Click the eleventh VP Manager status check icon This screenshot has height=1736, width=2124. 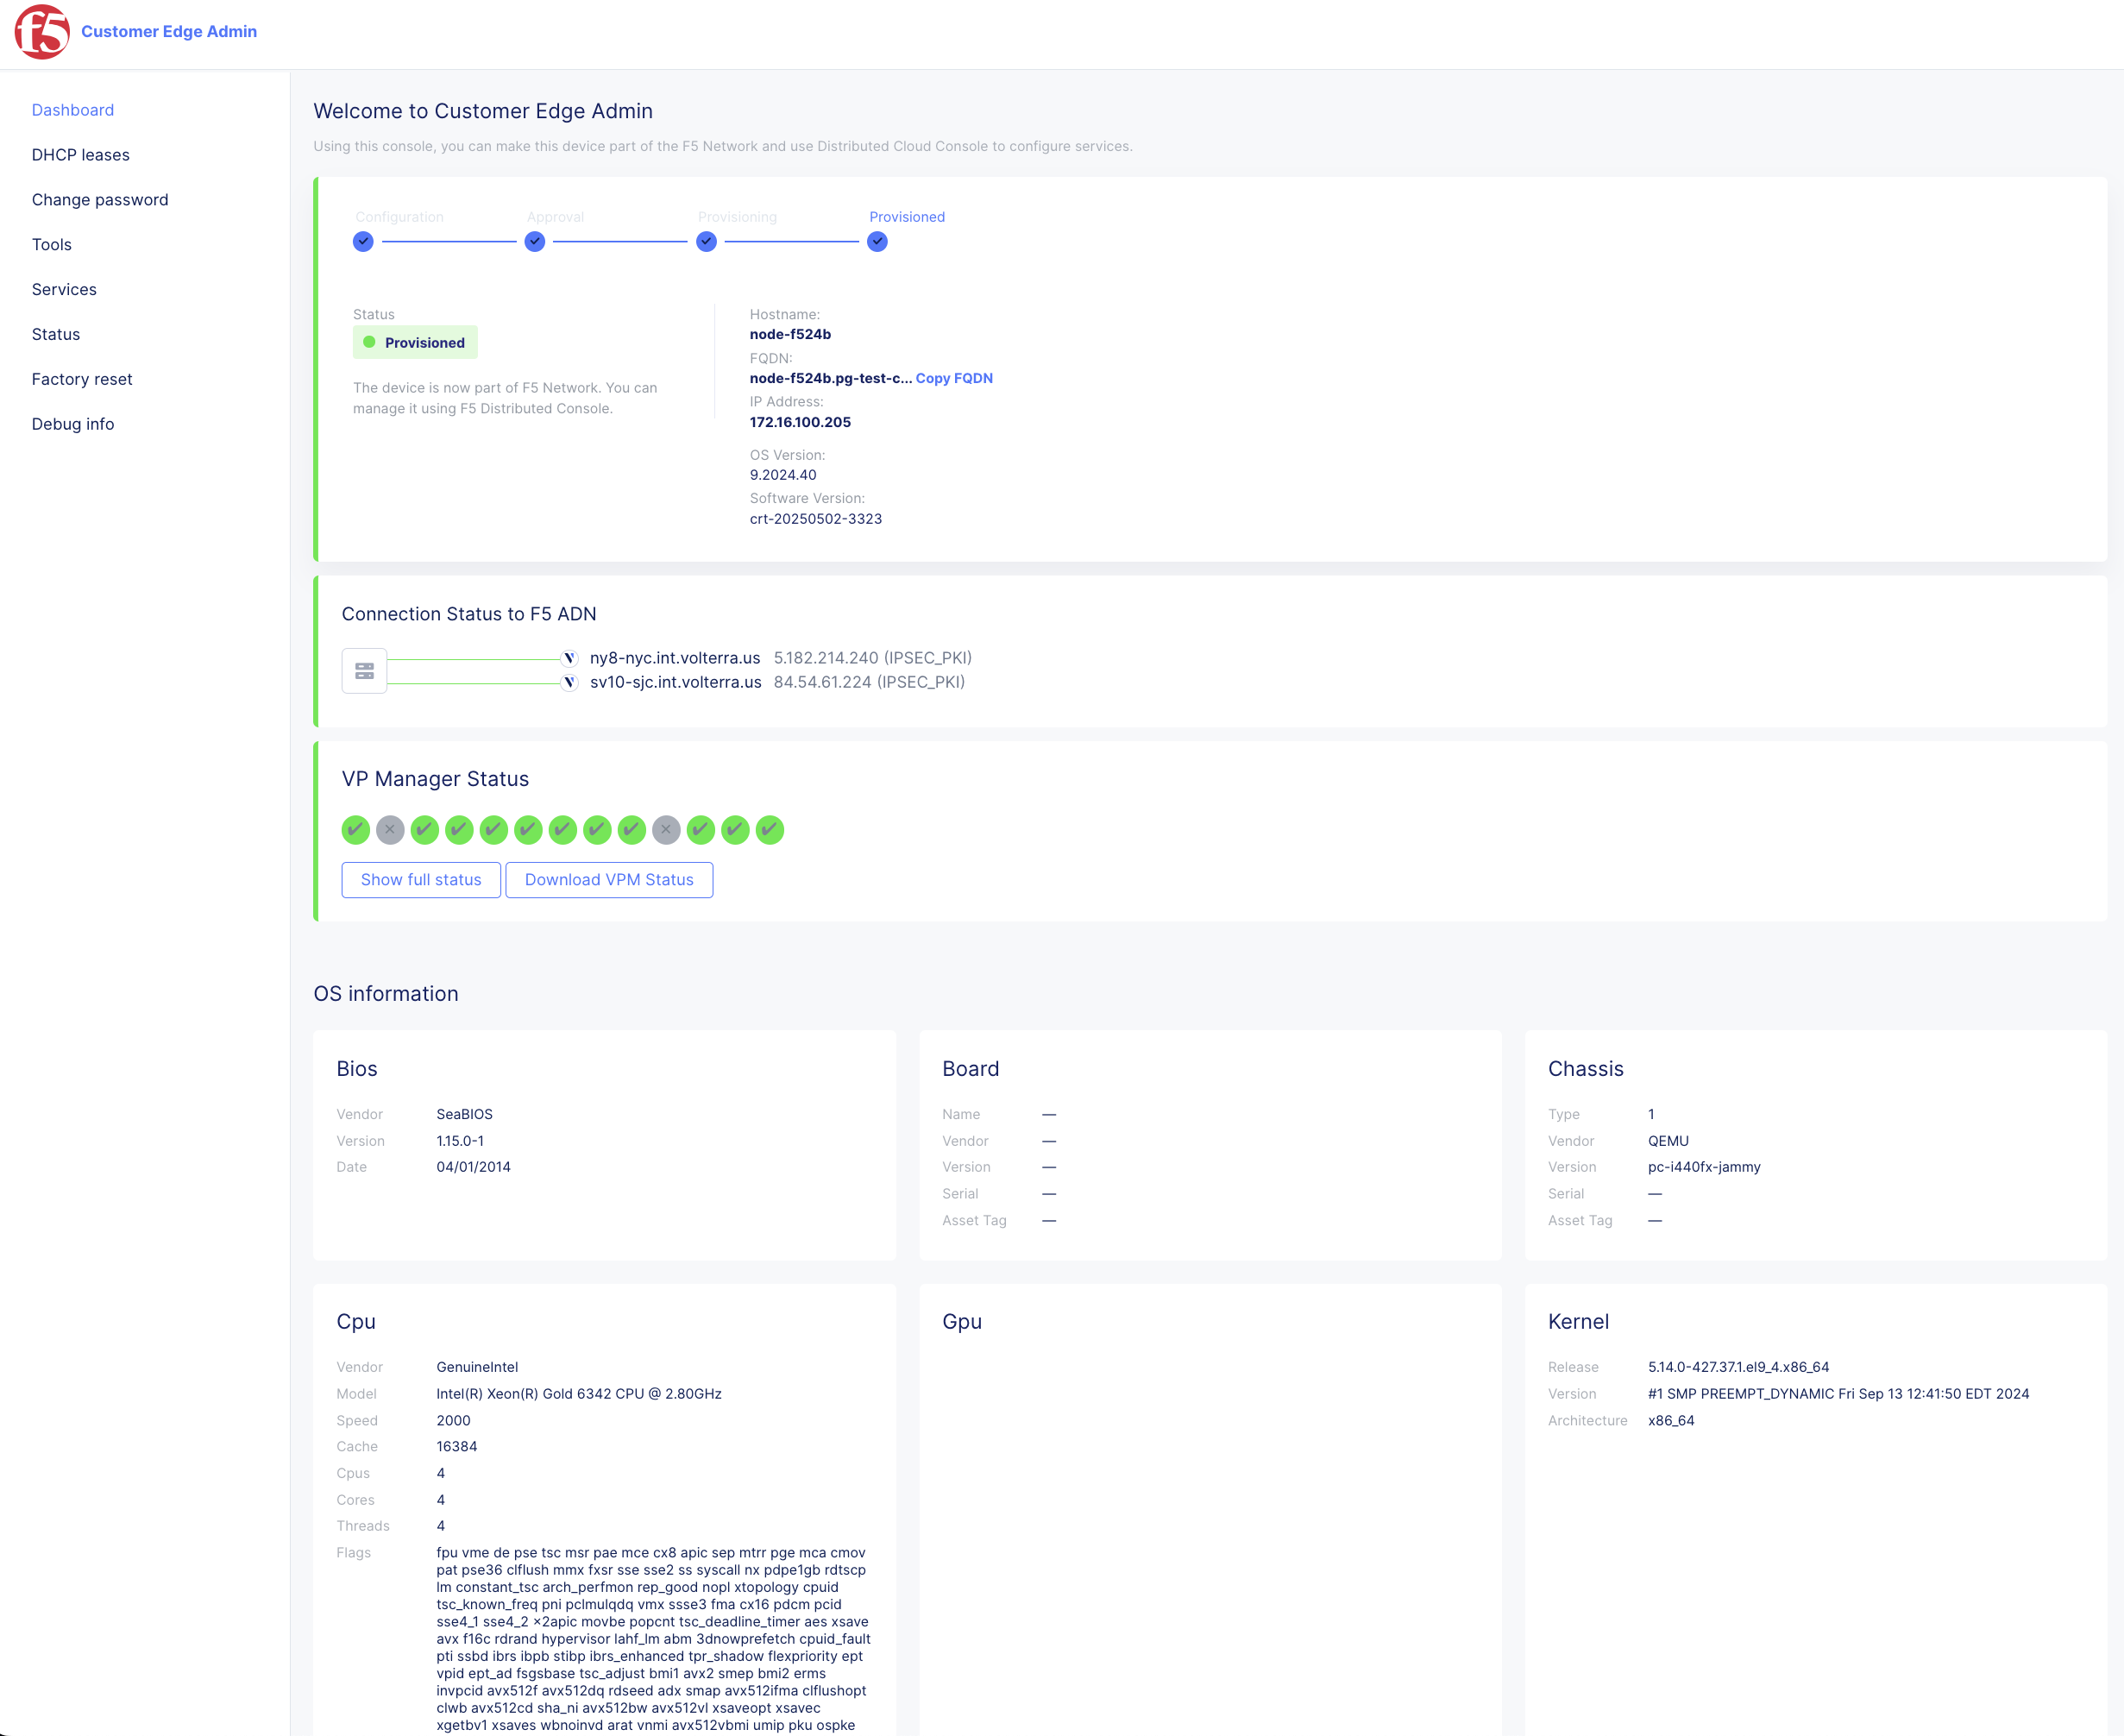click(701, 830)
